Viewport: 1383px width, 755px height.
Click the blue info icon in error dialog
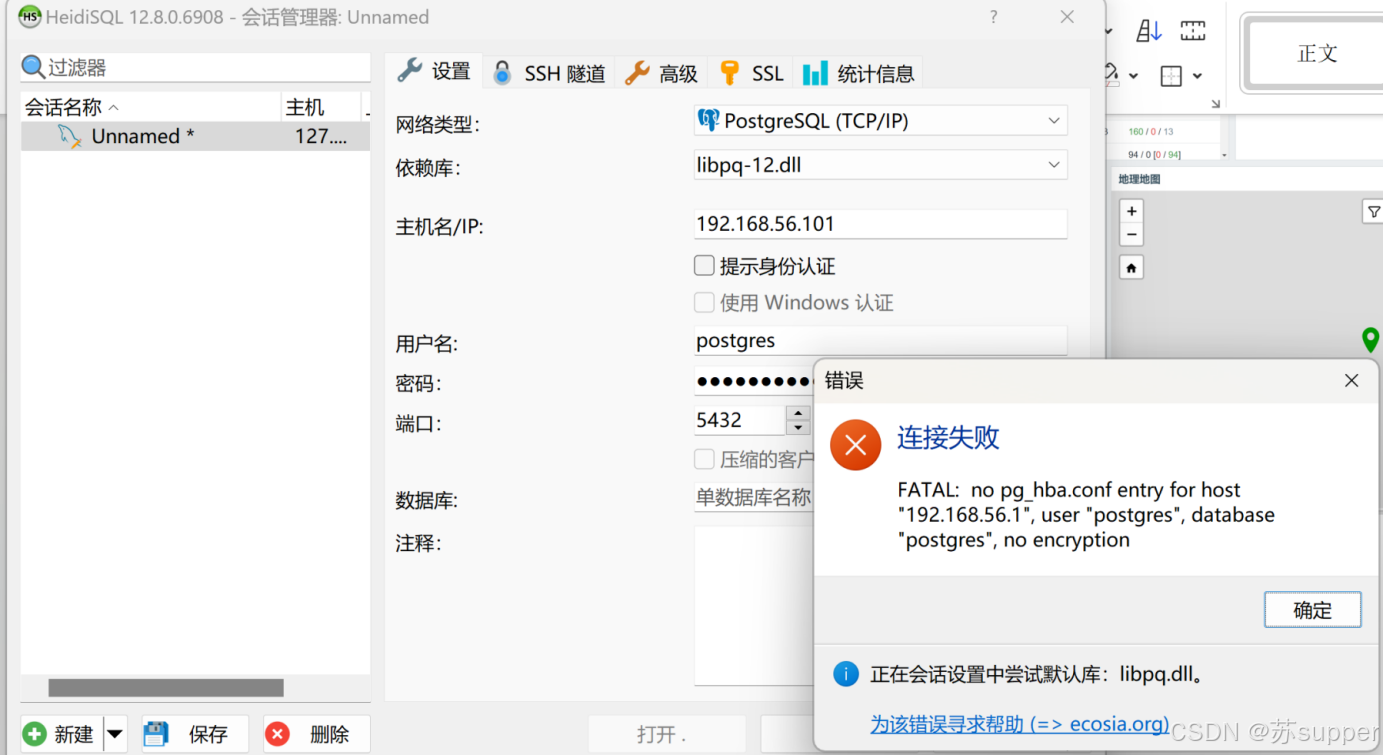(846, 674)
